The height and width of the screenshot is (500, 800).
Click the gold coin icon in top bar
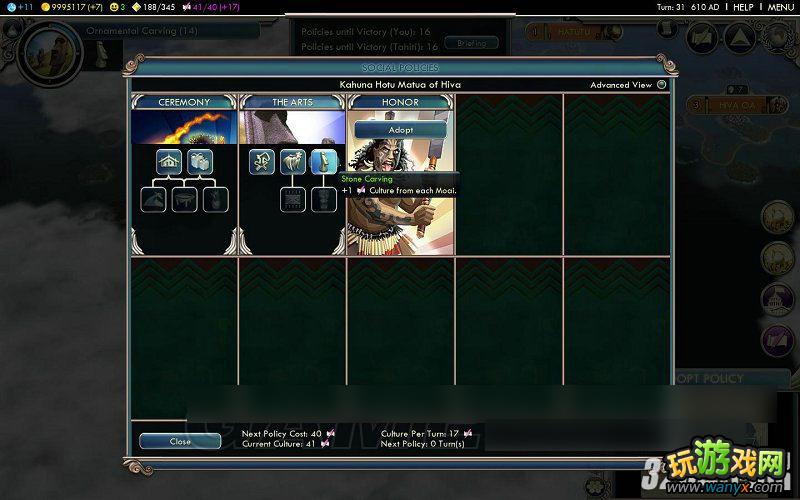point(45,7)
